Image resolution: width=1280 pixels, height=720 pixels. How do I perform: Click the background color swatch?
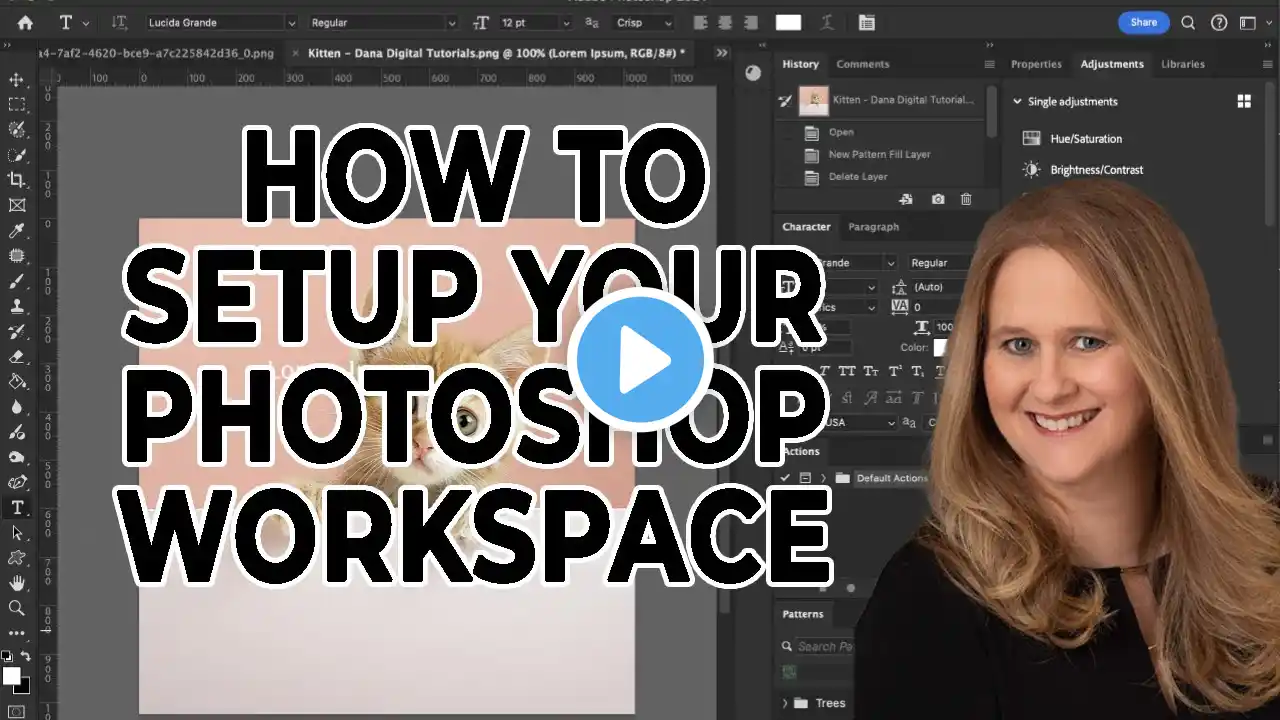(23, 687)
